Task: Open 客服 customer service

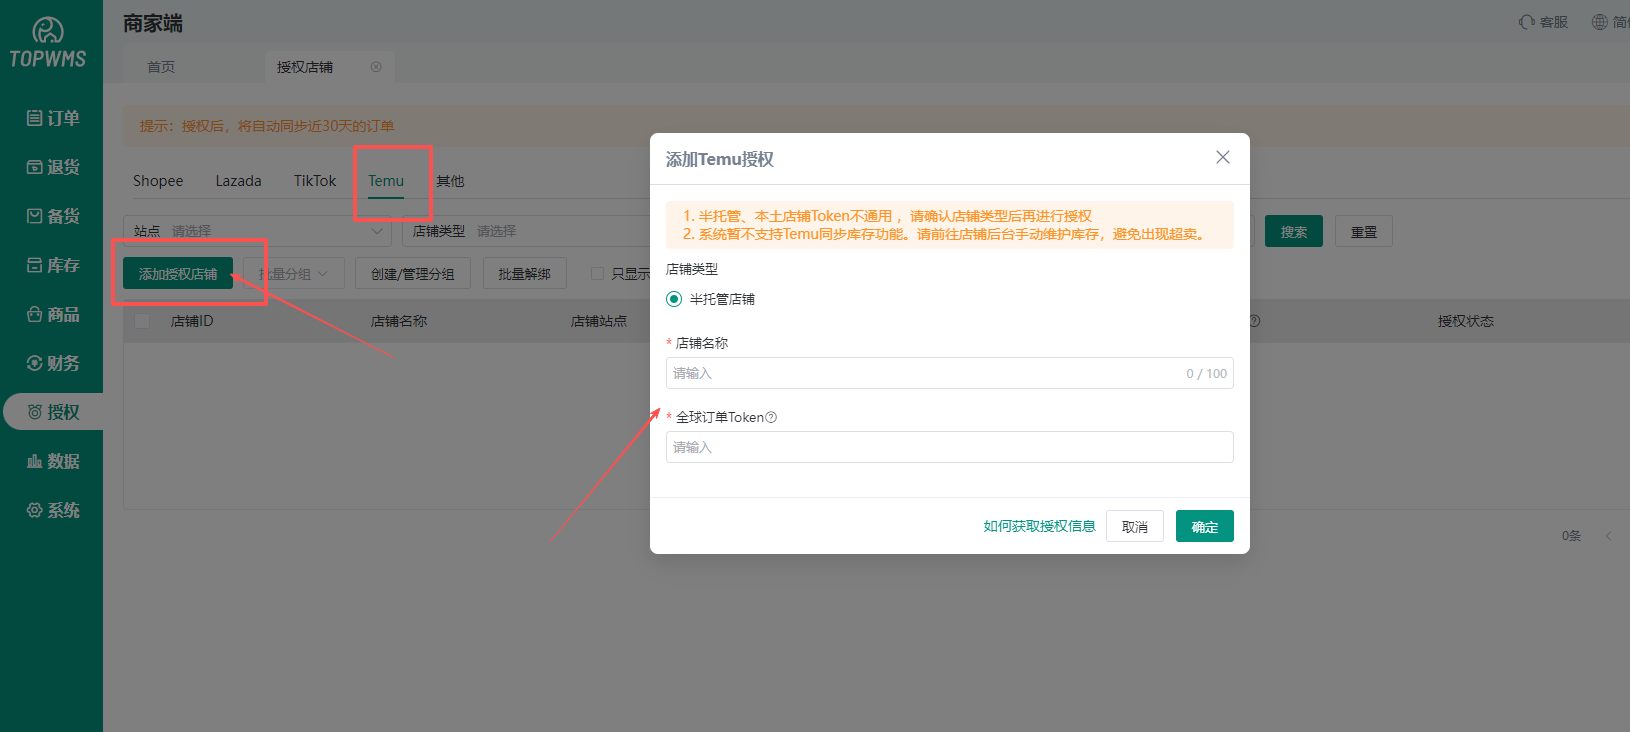Action: click(1543, 22)
